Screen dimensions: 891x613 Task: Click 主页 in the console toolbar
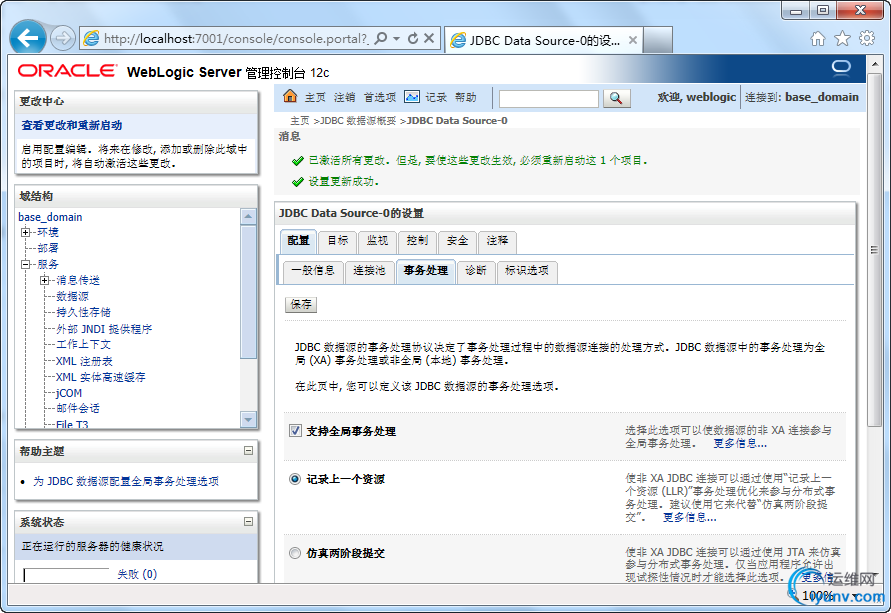click(x=315, y=97)
